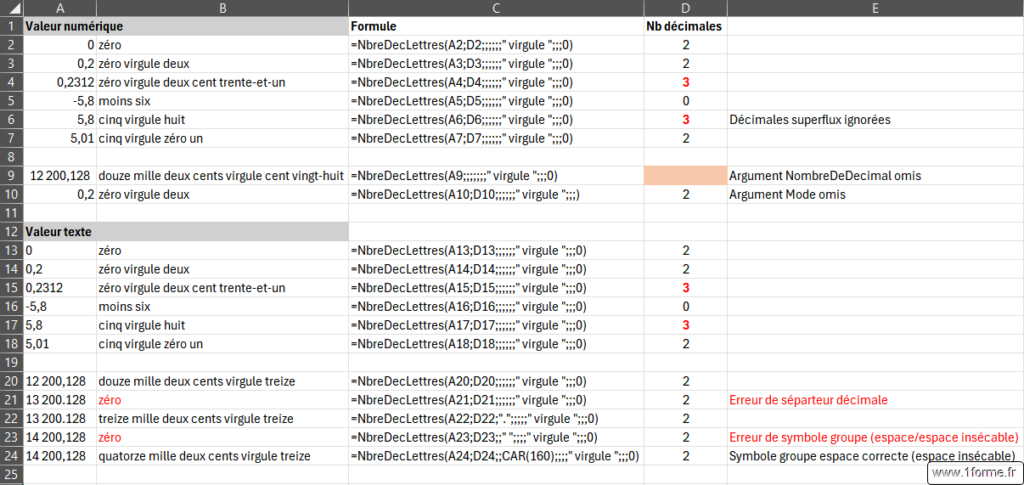Select 'zéro virgule deux' in row 10
The height and width of the screenshot is (485, 1024).
(x=223, y=195)
